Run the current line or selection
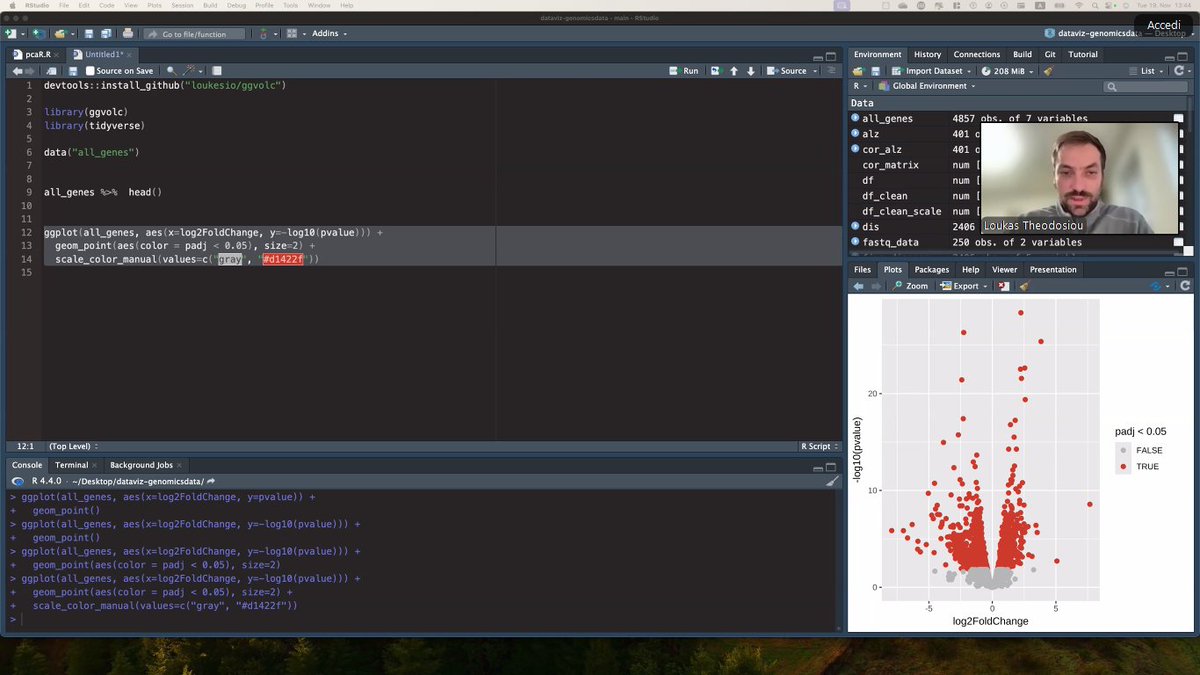This screenshot has height=675, width=1200. [x=684, y=71]
